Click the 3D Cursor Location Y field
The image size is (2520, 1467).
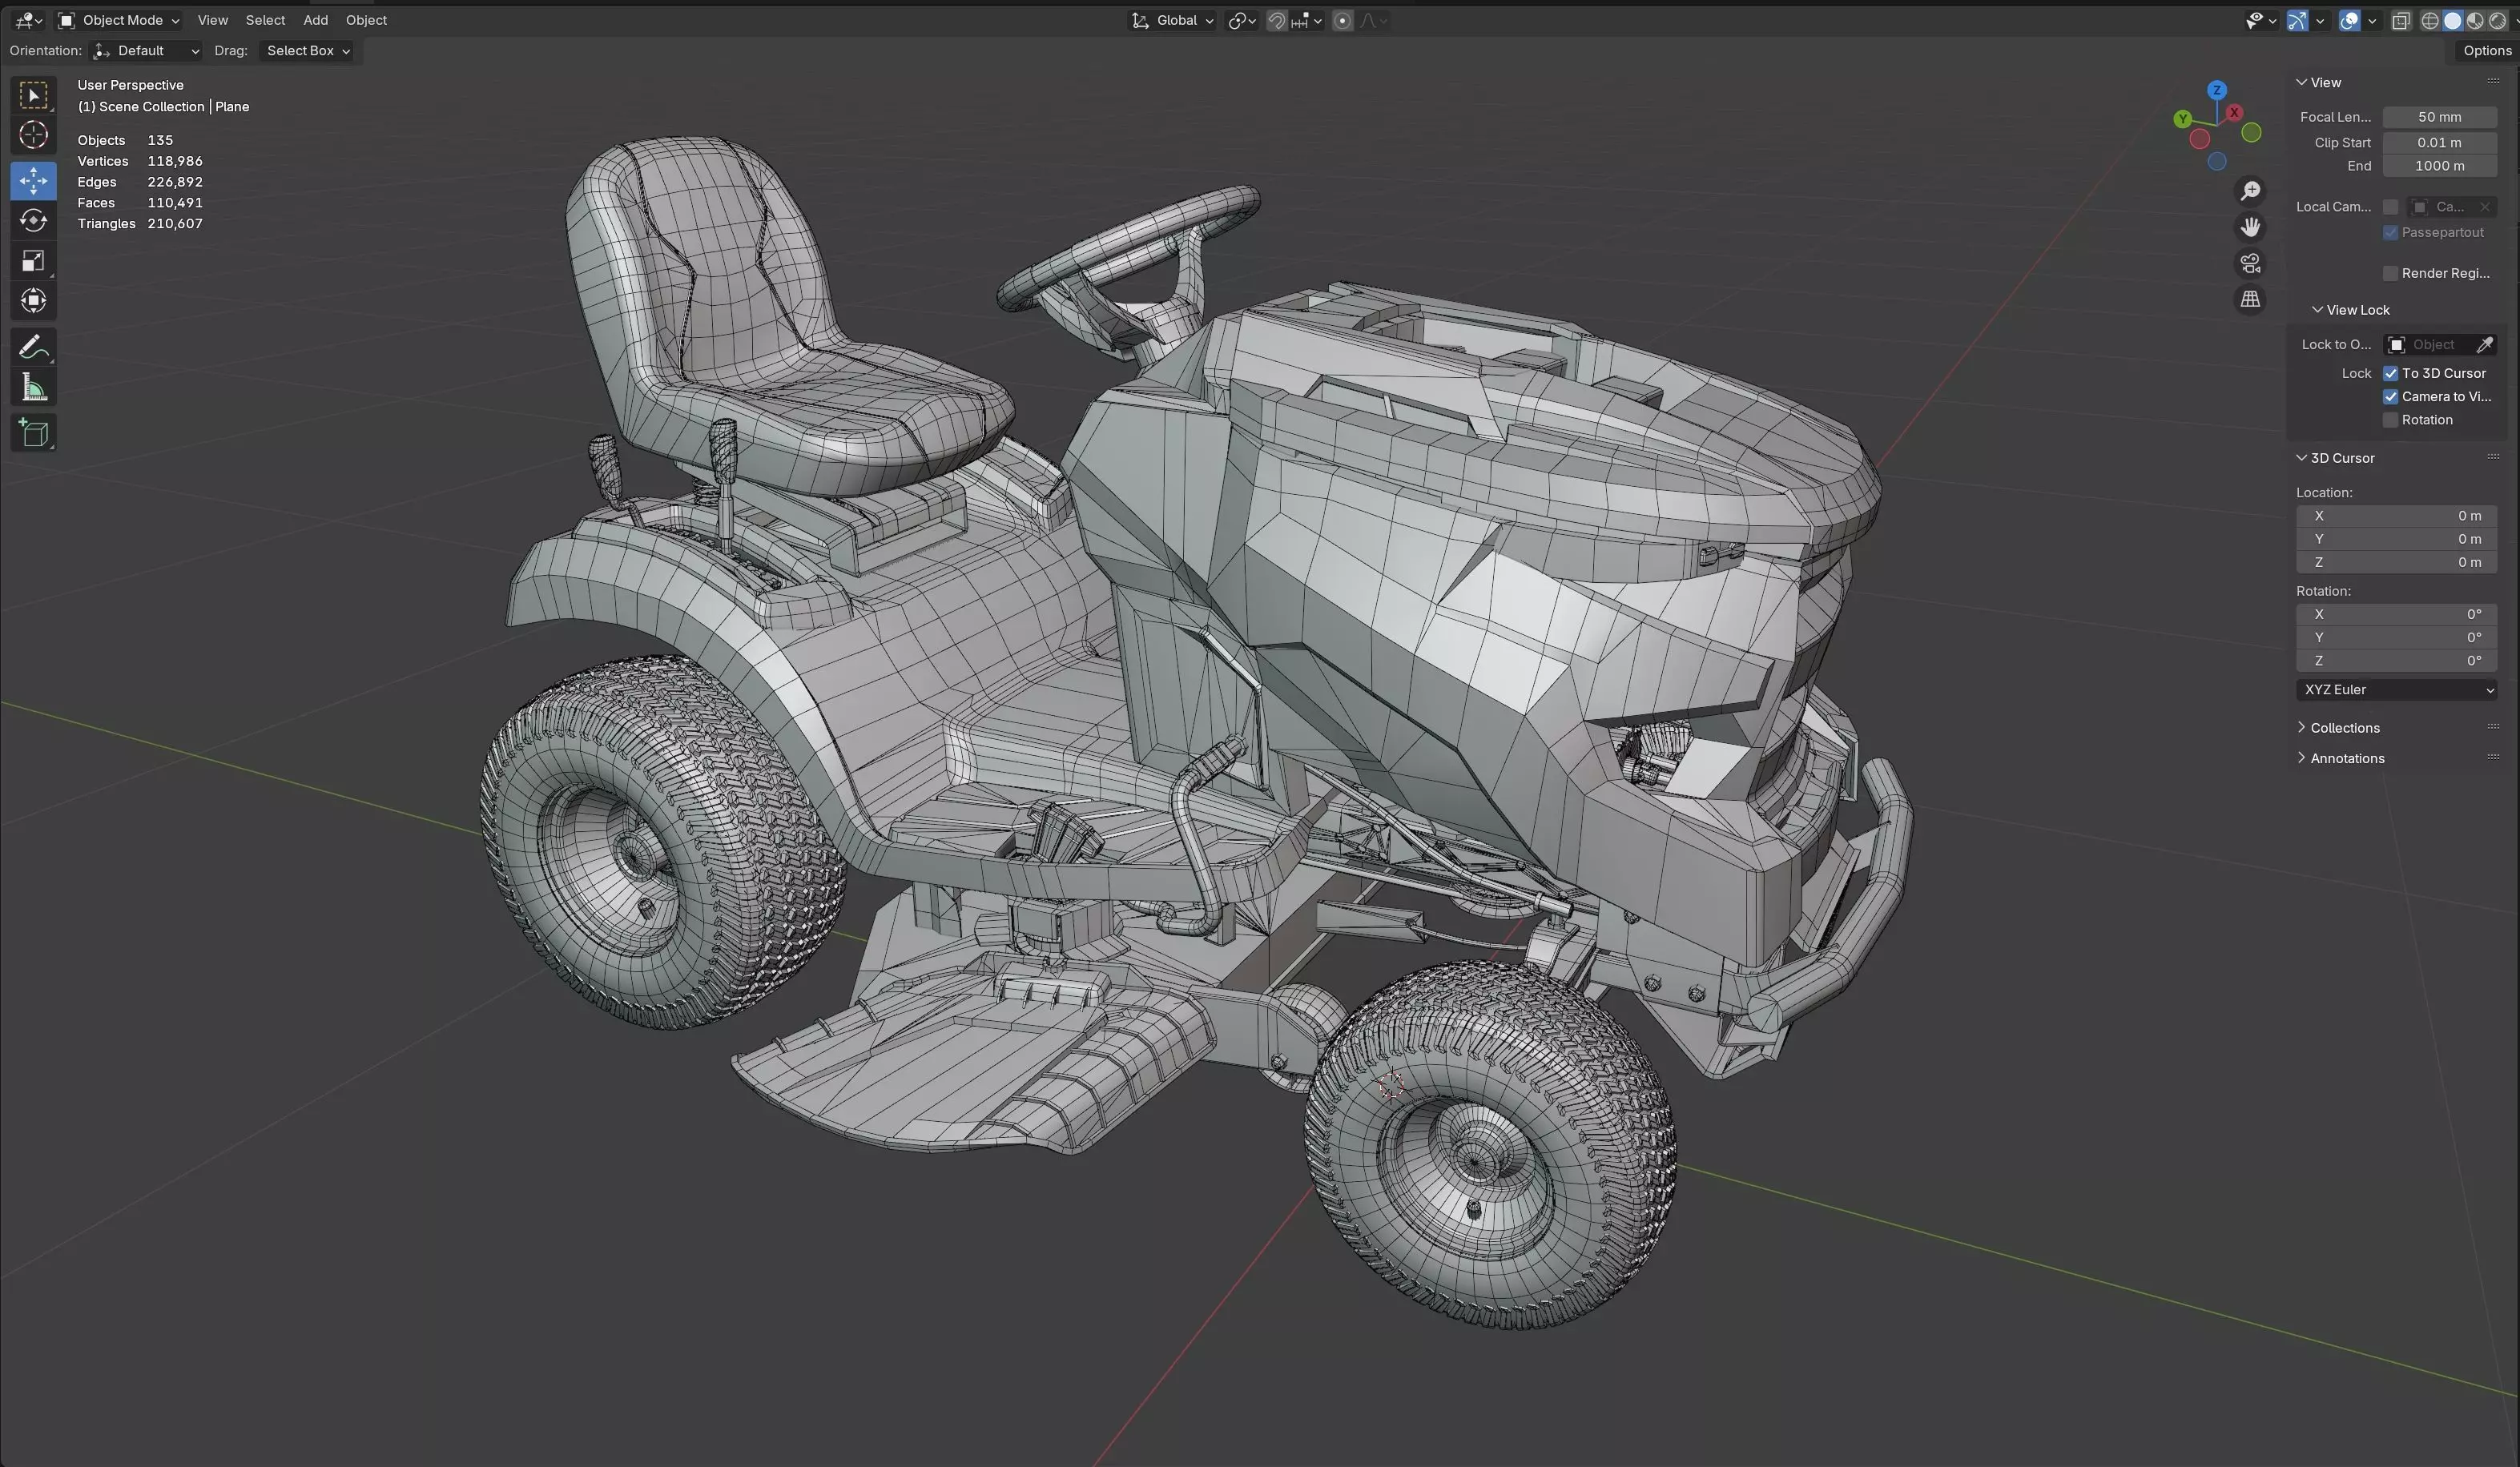[x=2396, y=539]
